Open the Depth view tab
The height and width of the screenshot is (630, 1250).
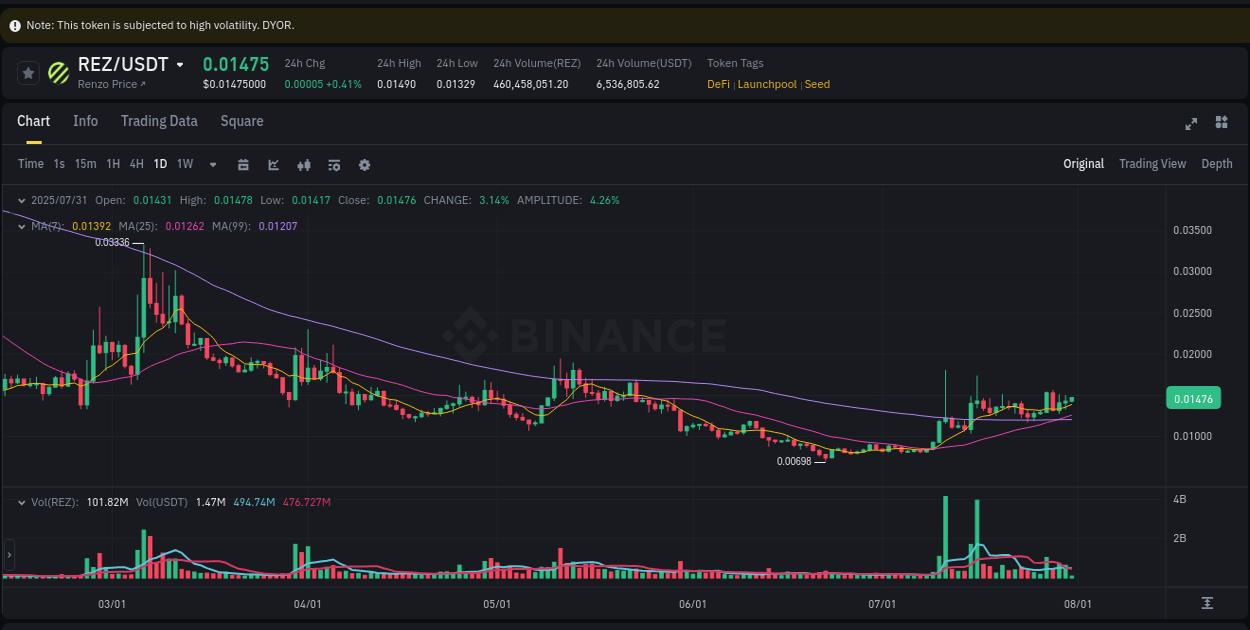(1216, 163)
